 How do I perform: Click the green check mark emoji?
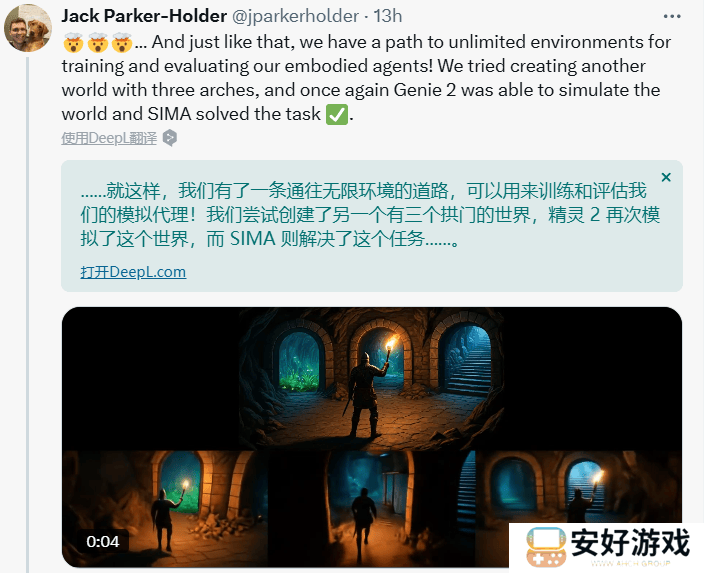click(337, 114)
